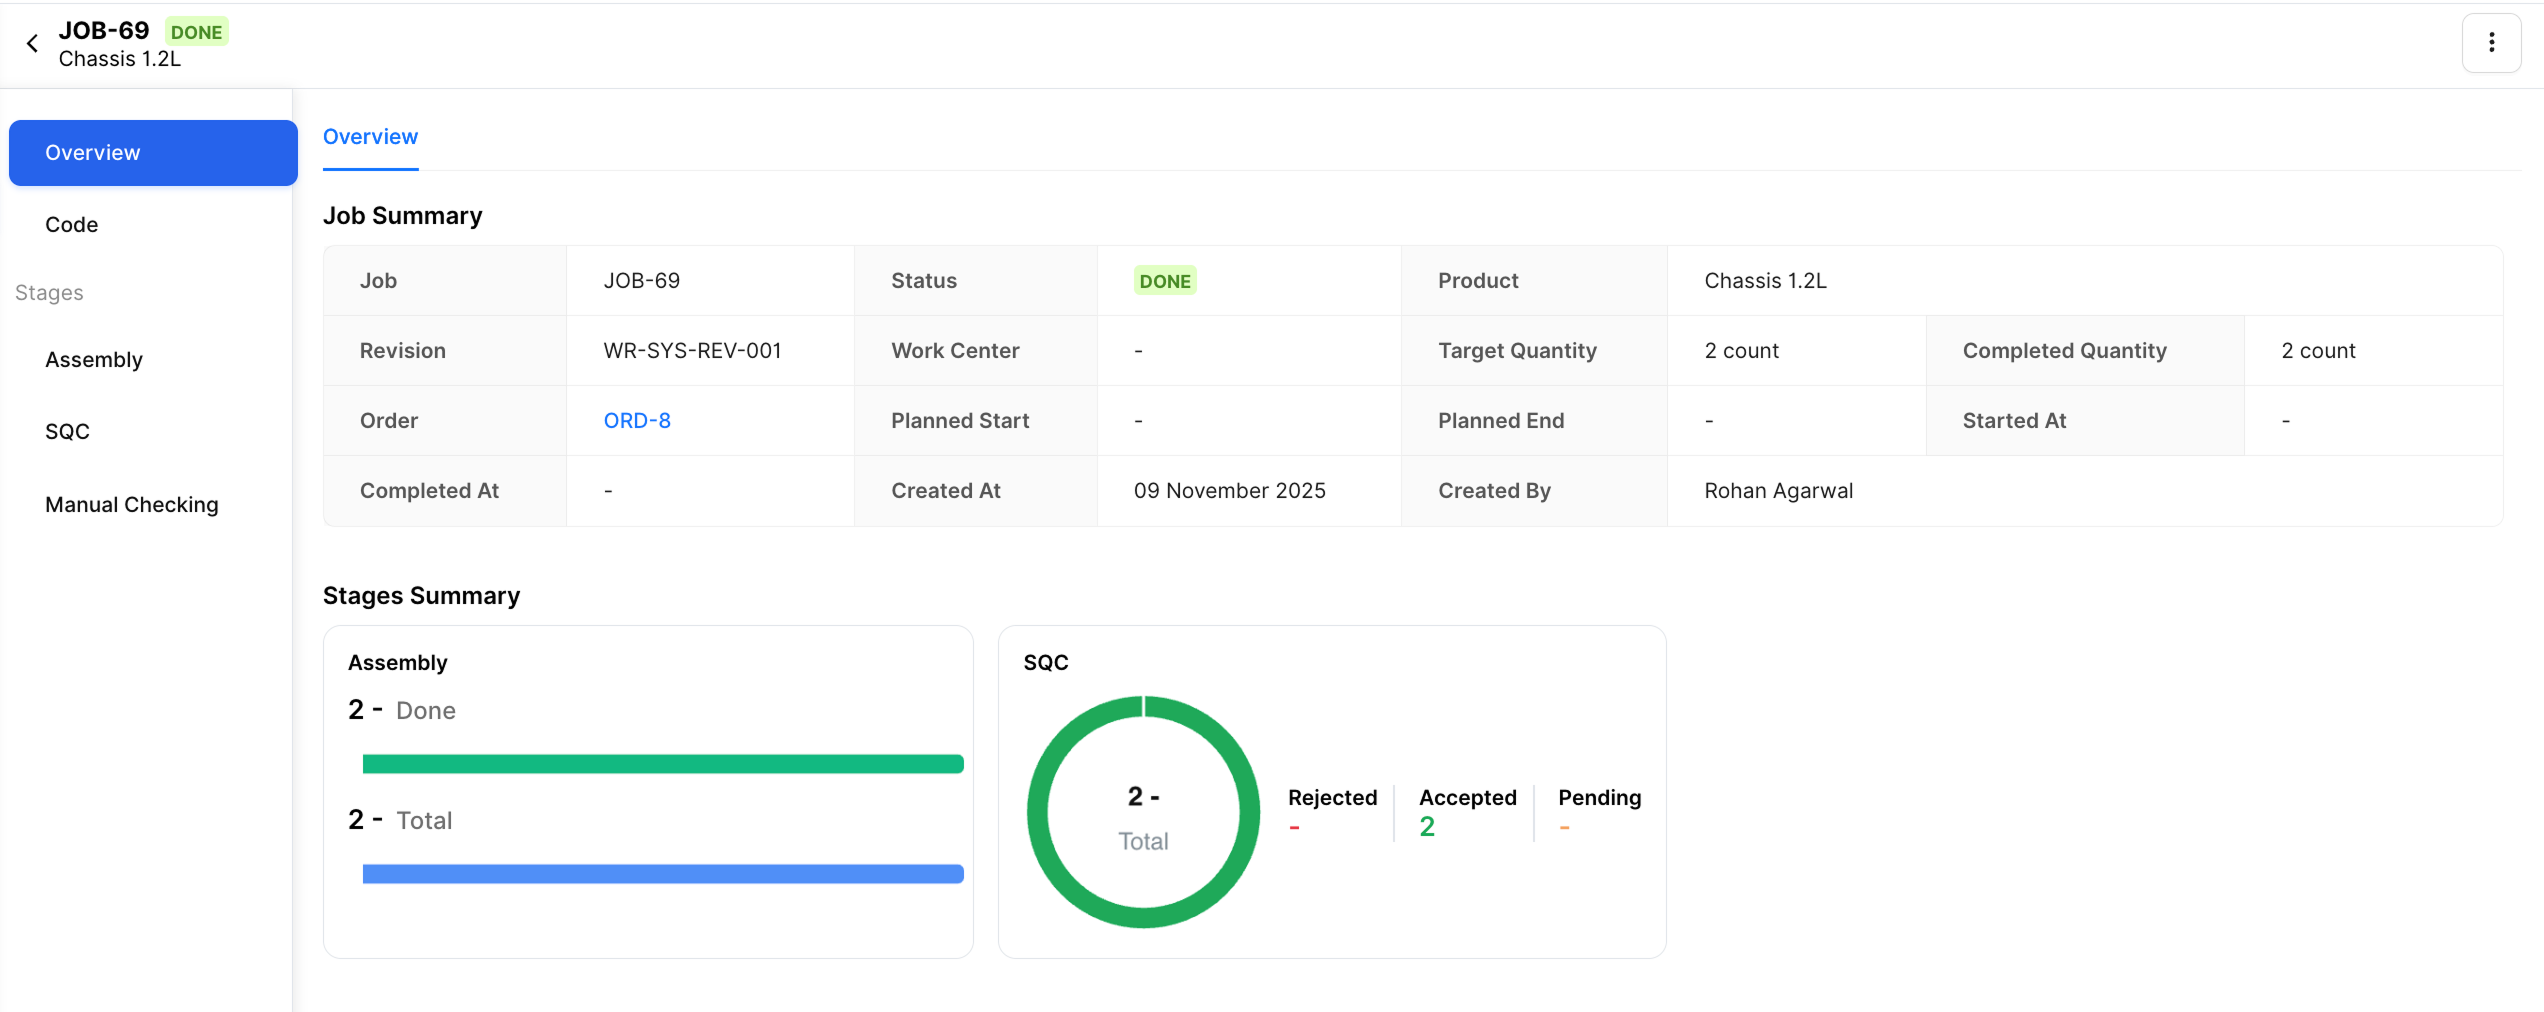Click the green Assembly Done progress bar

coord(662,764)
